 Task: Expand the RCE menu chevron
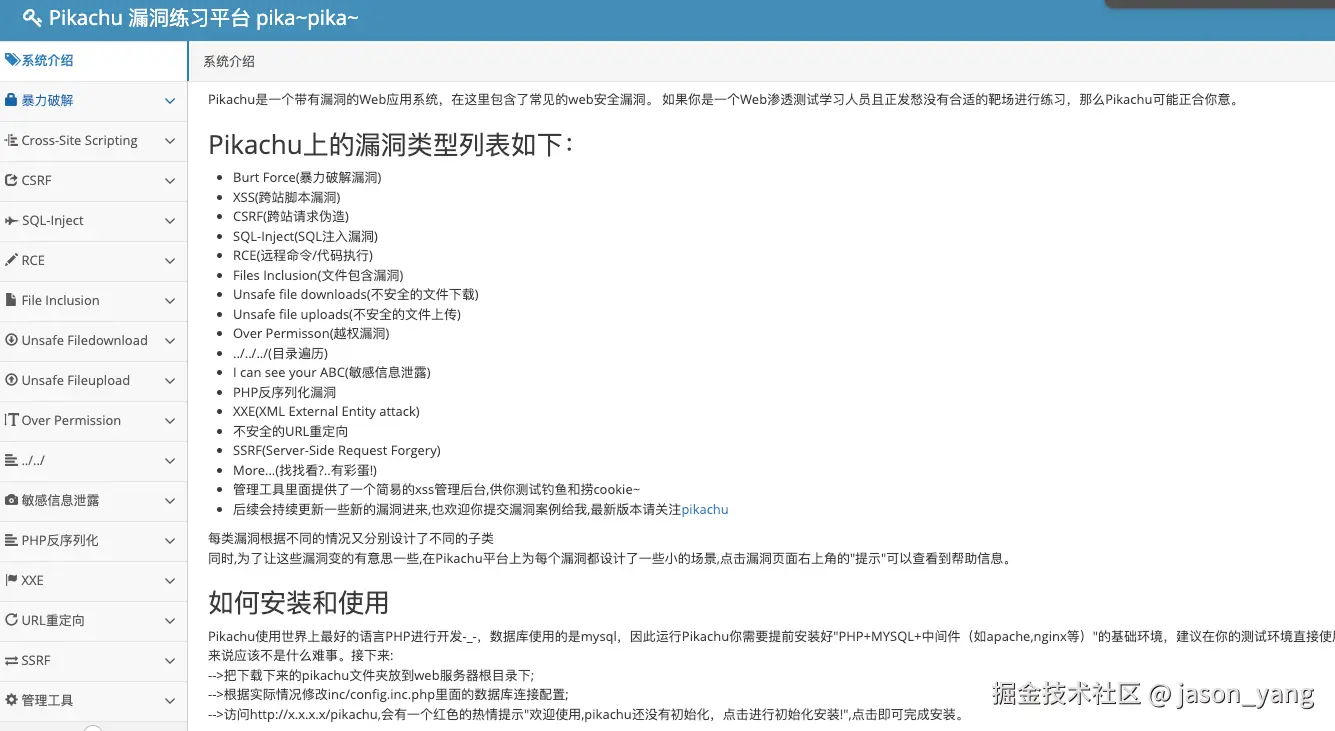170,261
